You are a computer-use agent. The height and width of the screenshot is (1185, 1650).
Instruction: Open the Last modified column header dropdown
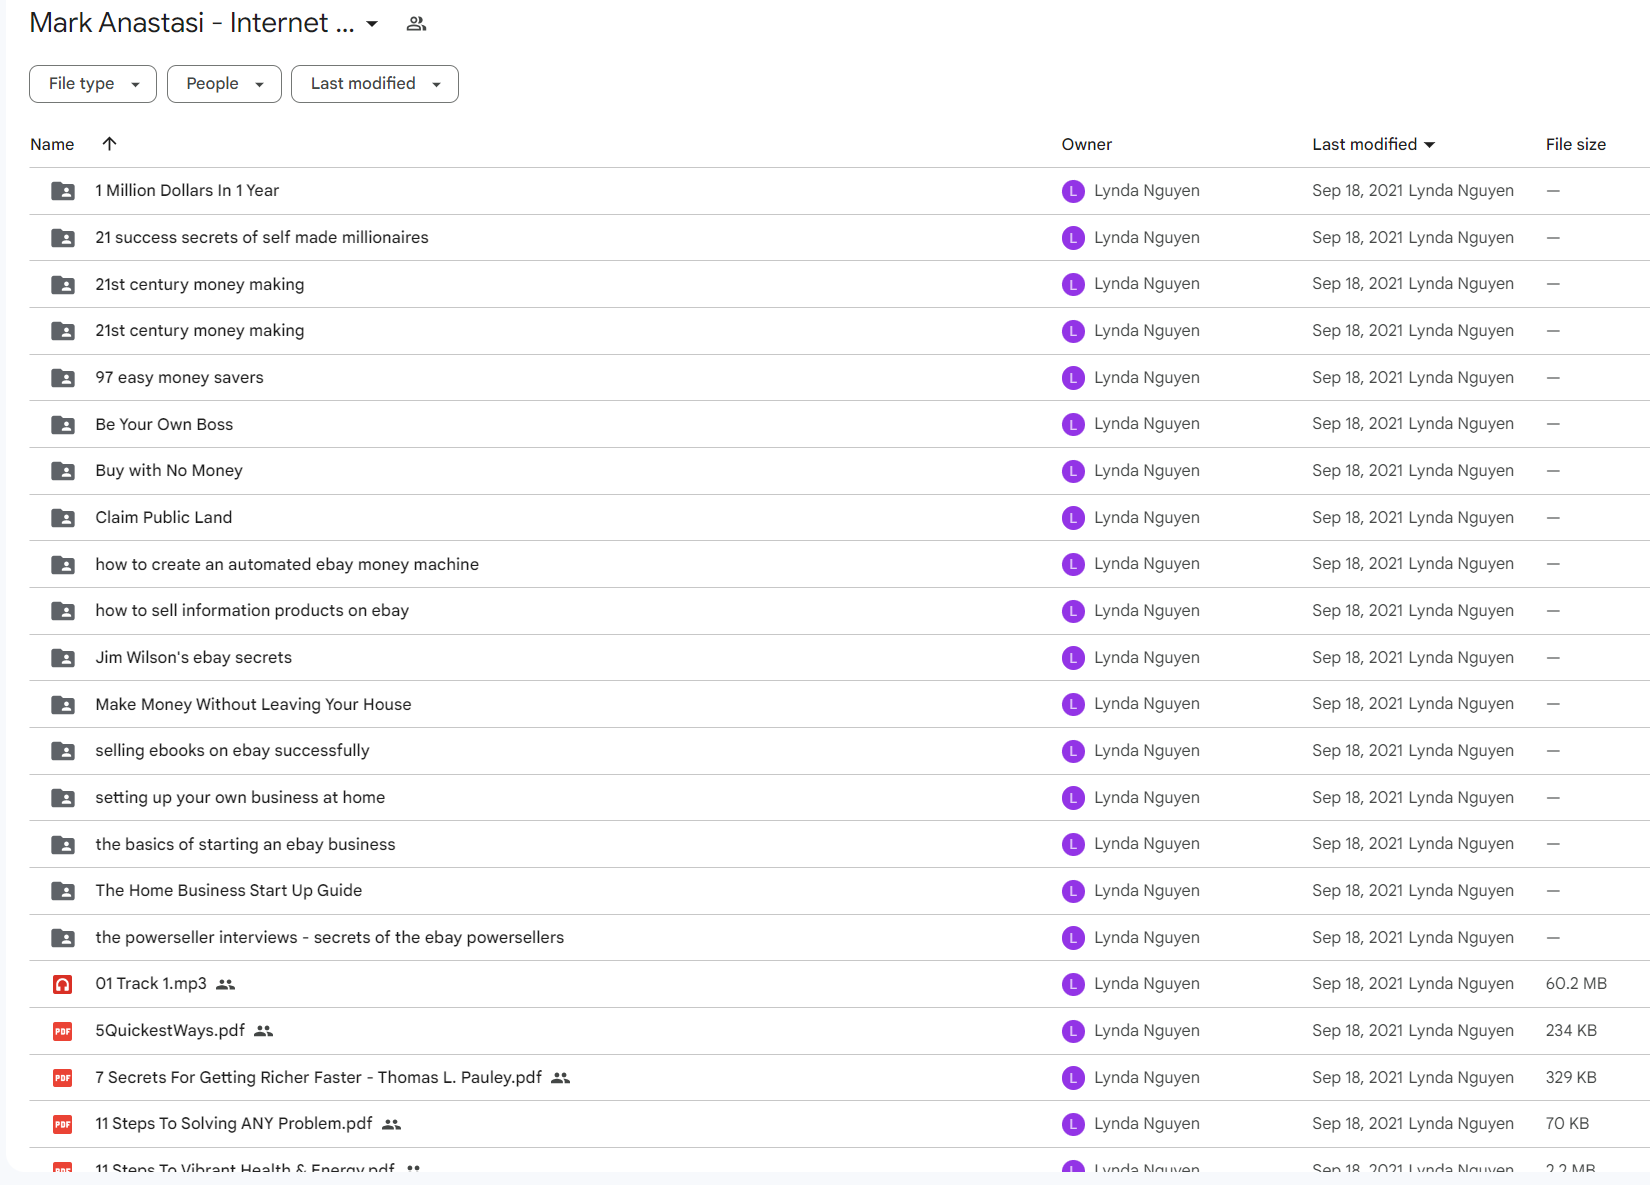click(1373, 144)
